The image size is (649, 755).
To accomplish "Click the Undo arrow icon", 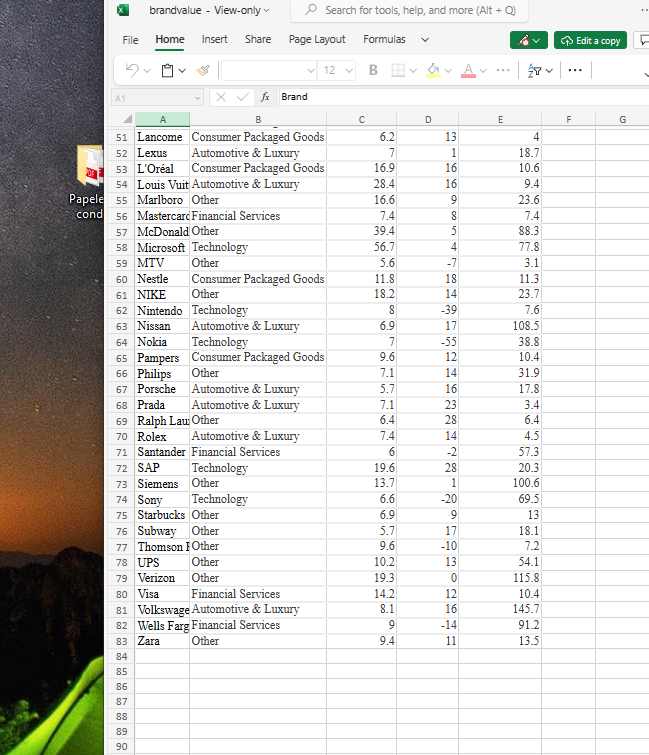I will coord(132,70).
